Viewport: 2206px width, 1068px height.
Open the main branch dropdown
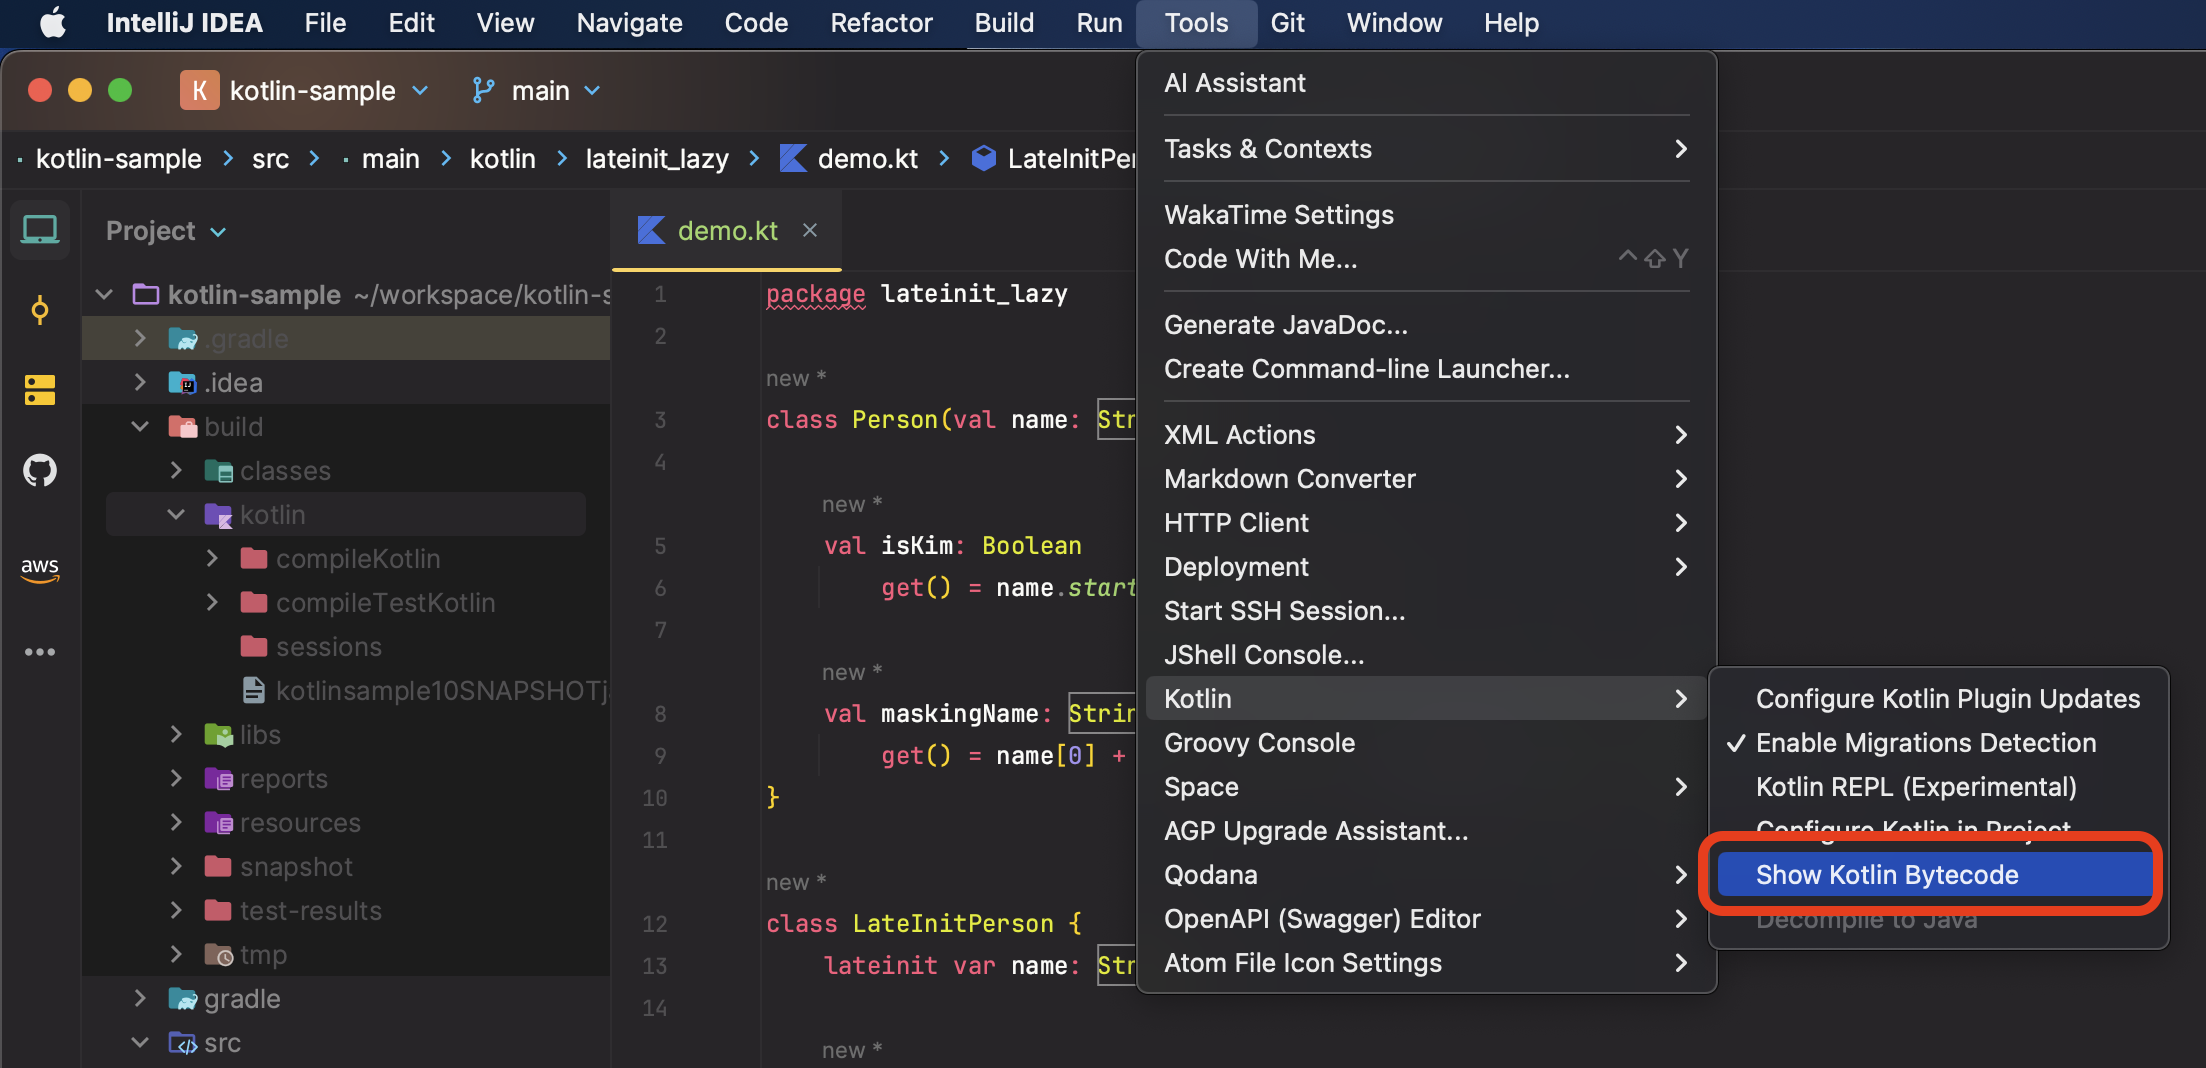[x=592, y=91]
